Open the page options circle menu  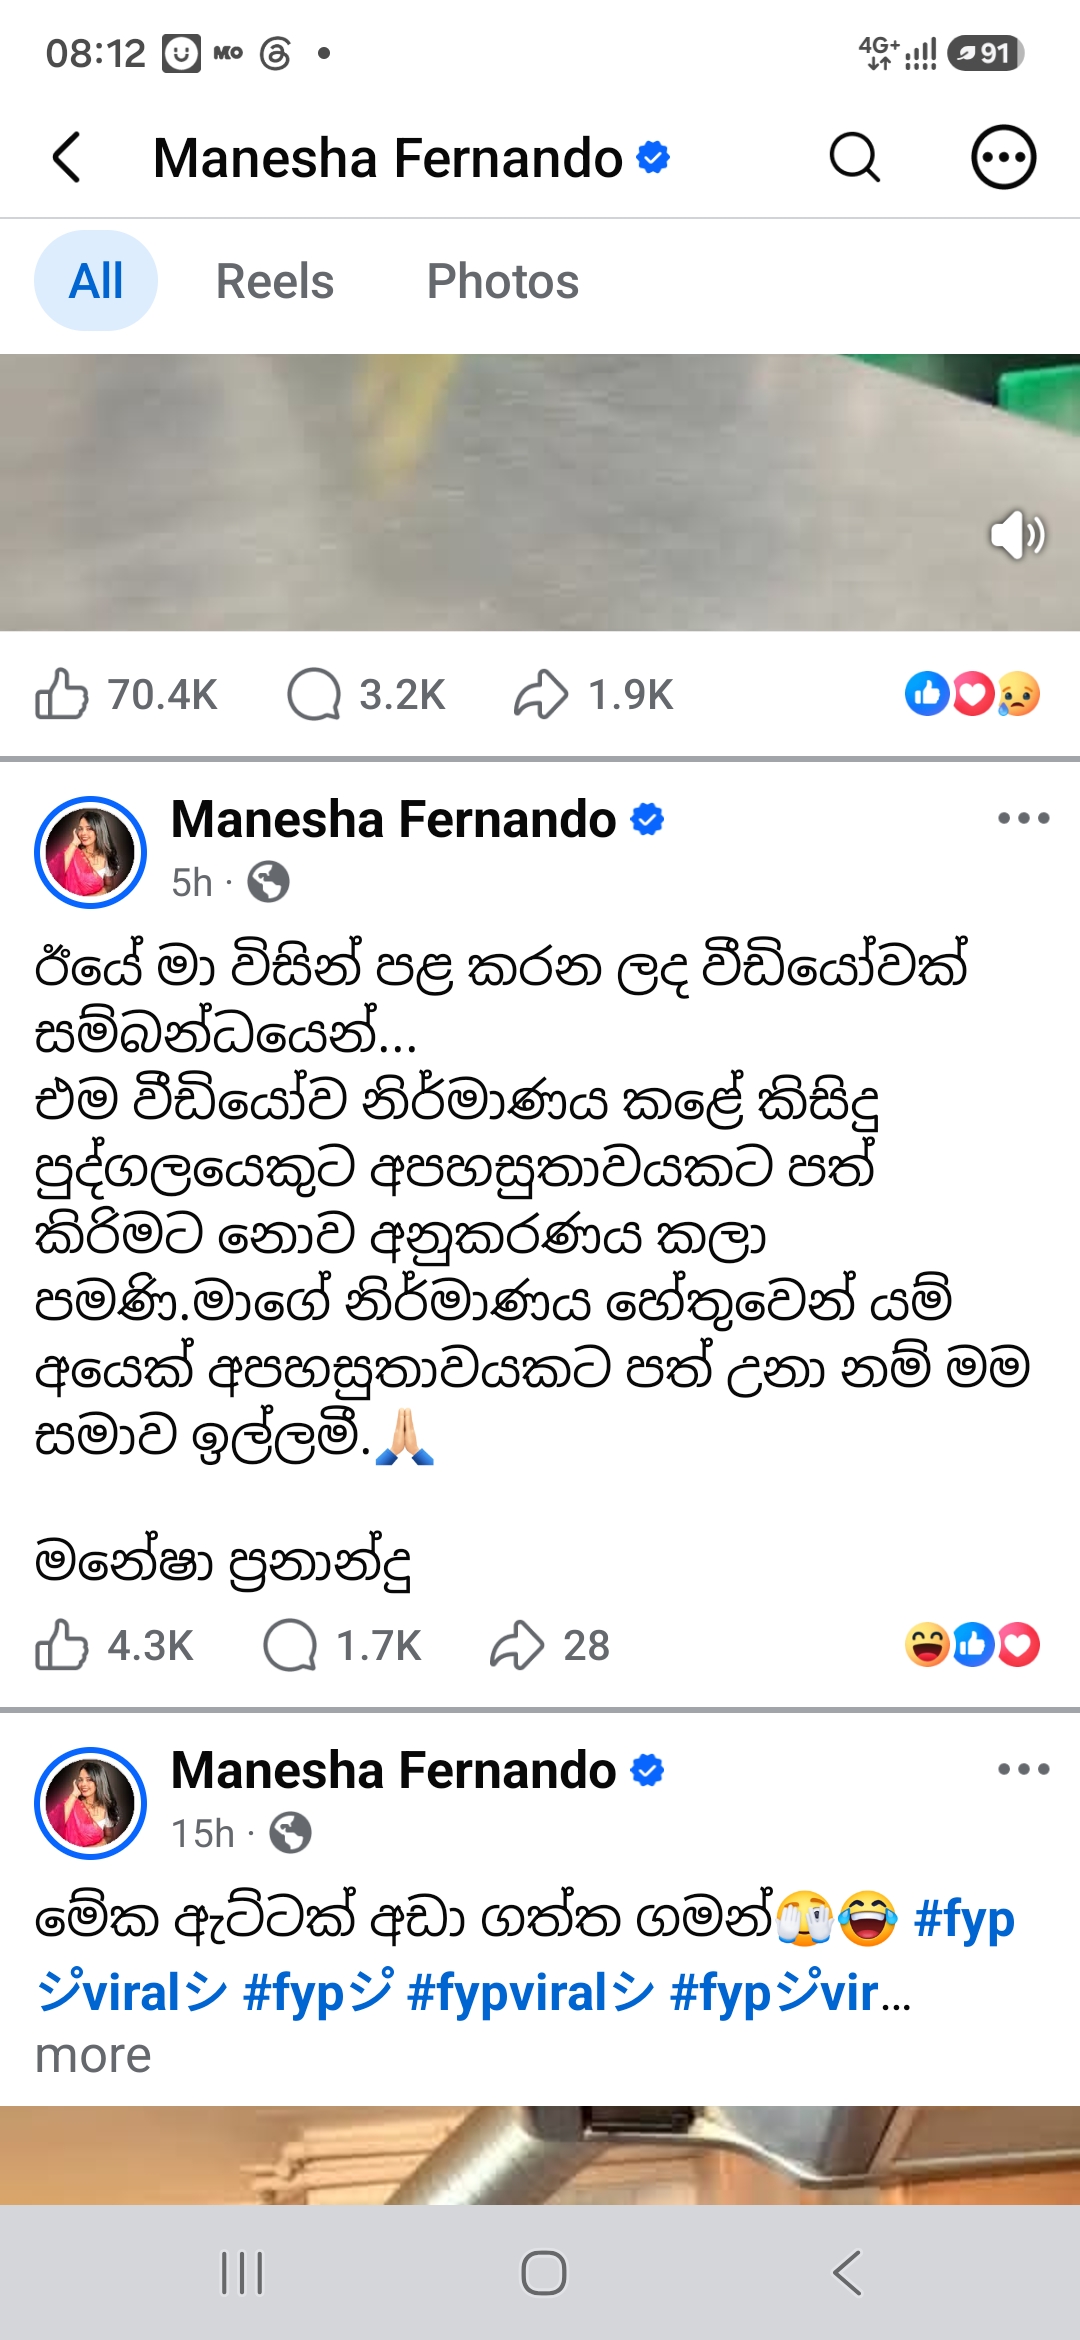pos(1003,157)
